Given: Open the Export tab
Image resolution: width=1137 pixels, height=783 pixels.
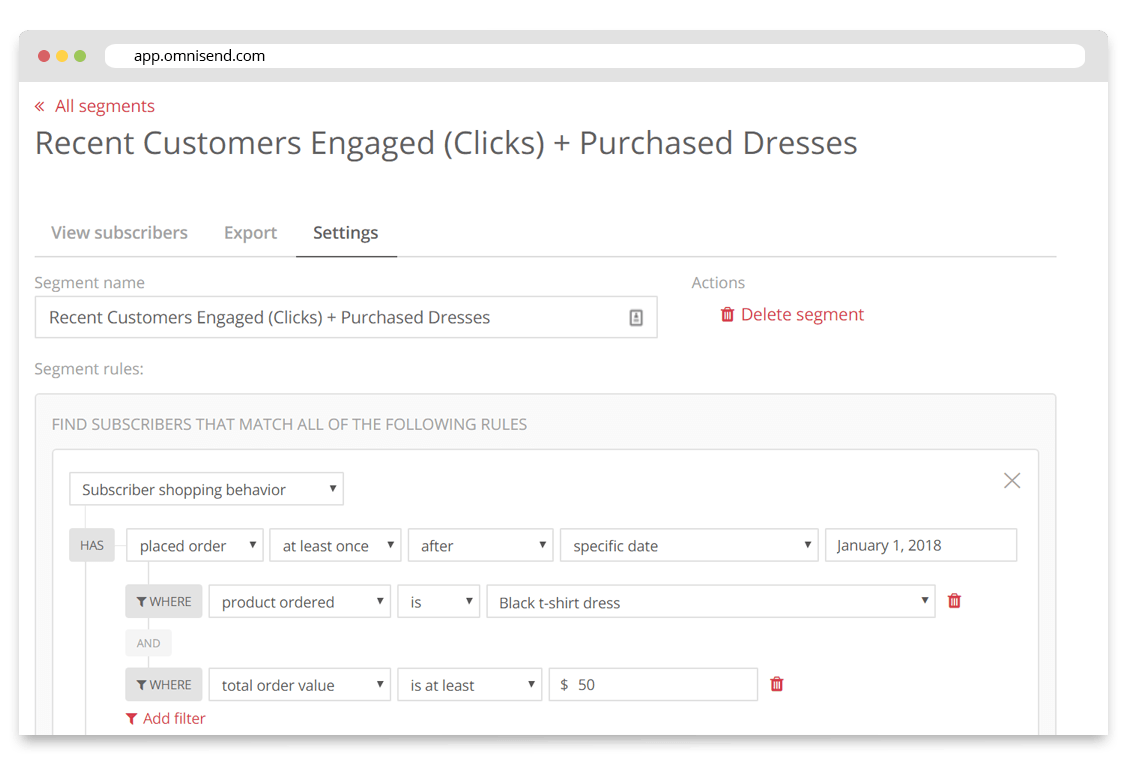Looking at the screenshot, I should 250,232.
